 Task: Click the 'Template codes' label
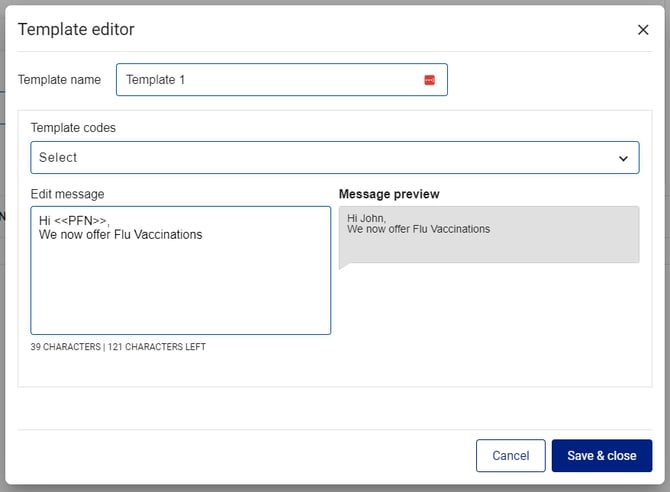point(73,128)
